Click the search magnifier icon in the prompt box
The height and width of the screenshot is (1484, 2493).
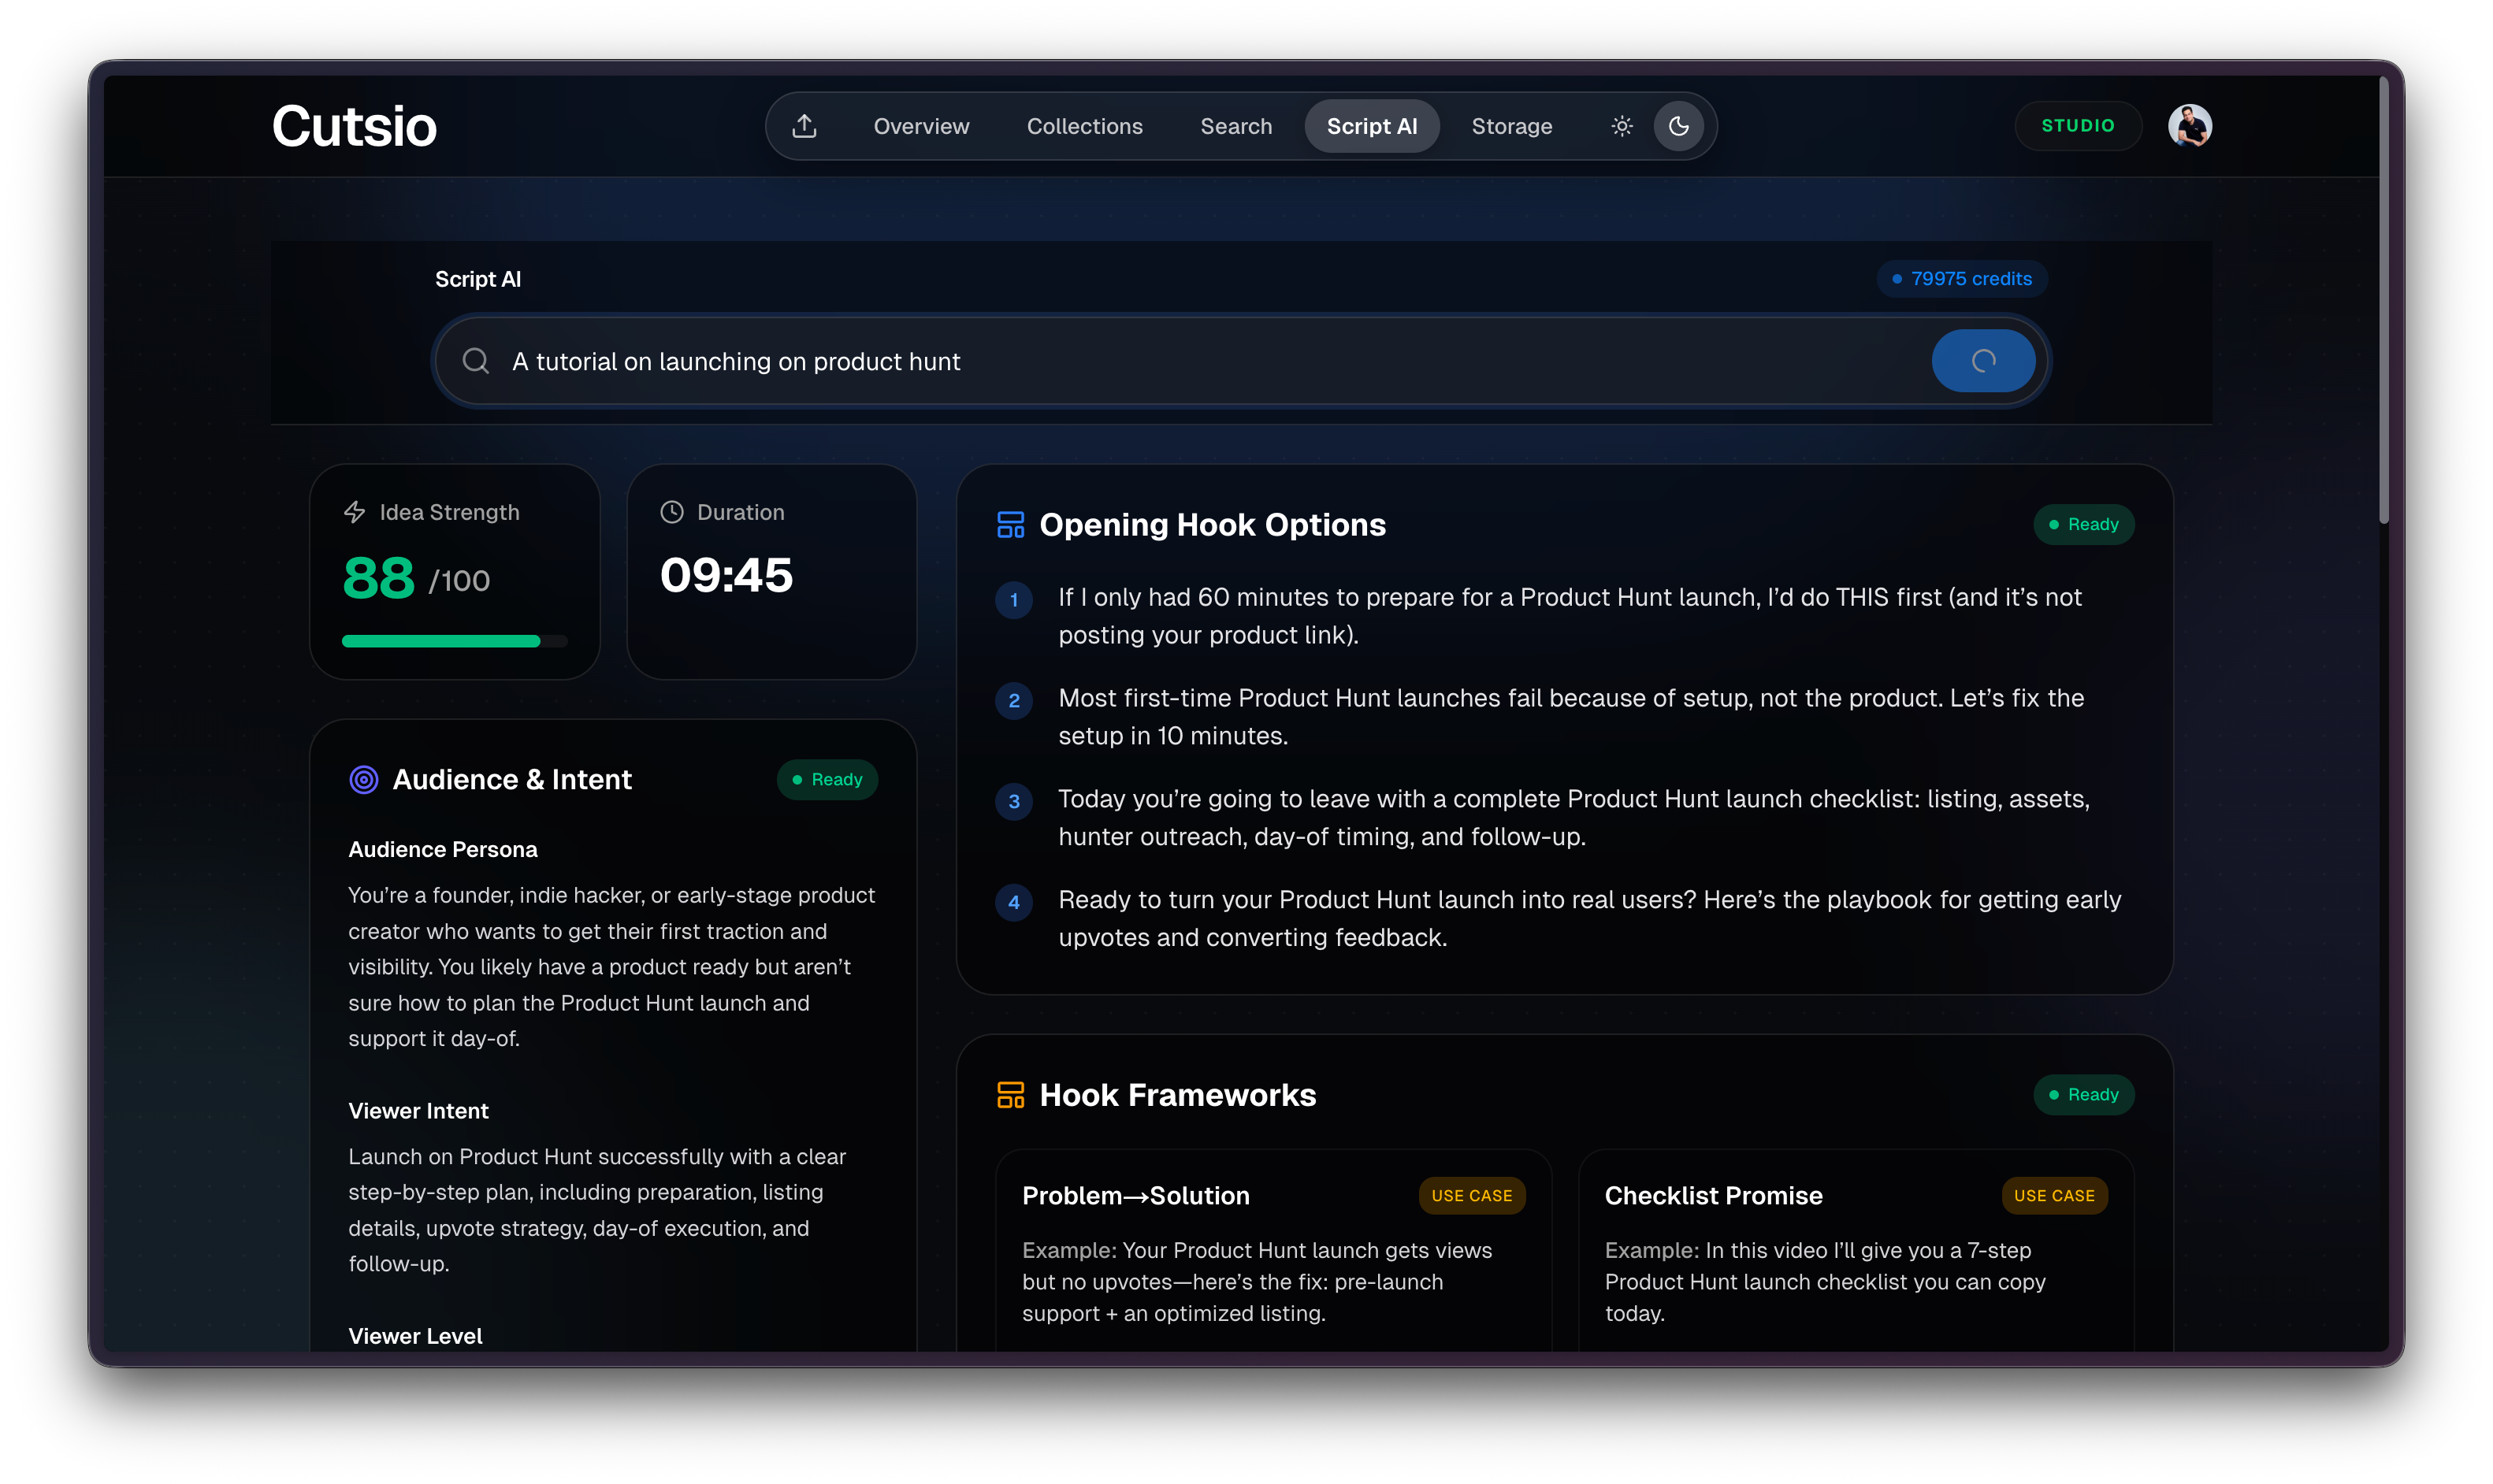[x=476, y=361]
